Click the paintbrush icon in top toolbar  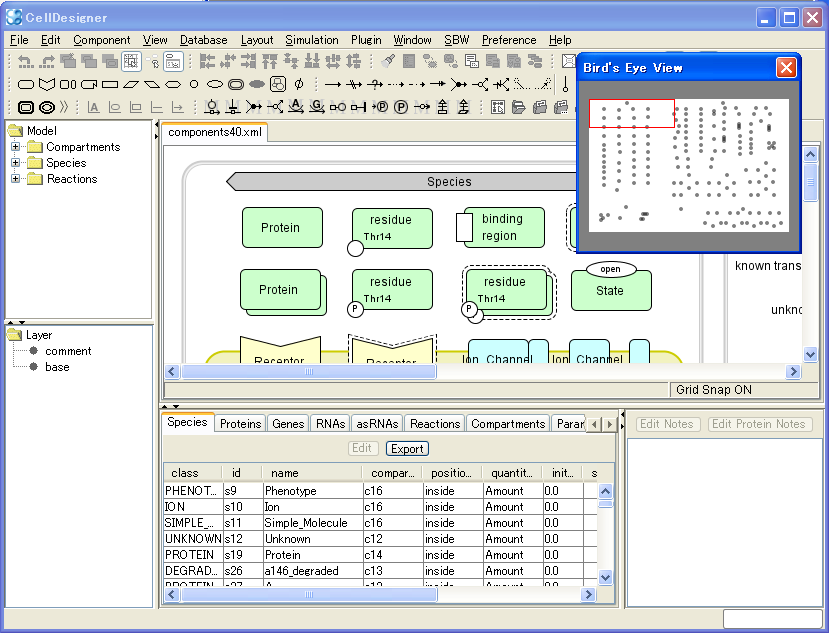click(x=389, y=61)
